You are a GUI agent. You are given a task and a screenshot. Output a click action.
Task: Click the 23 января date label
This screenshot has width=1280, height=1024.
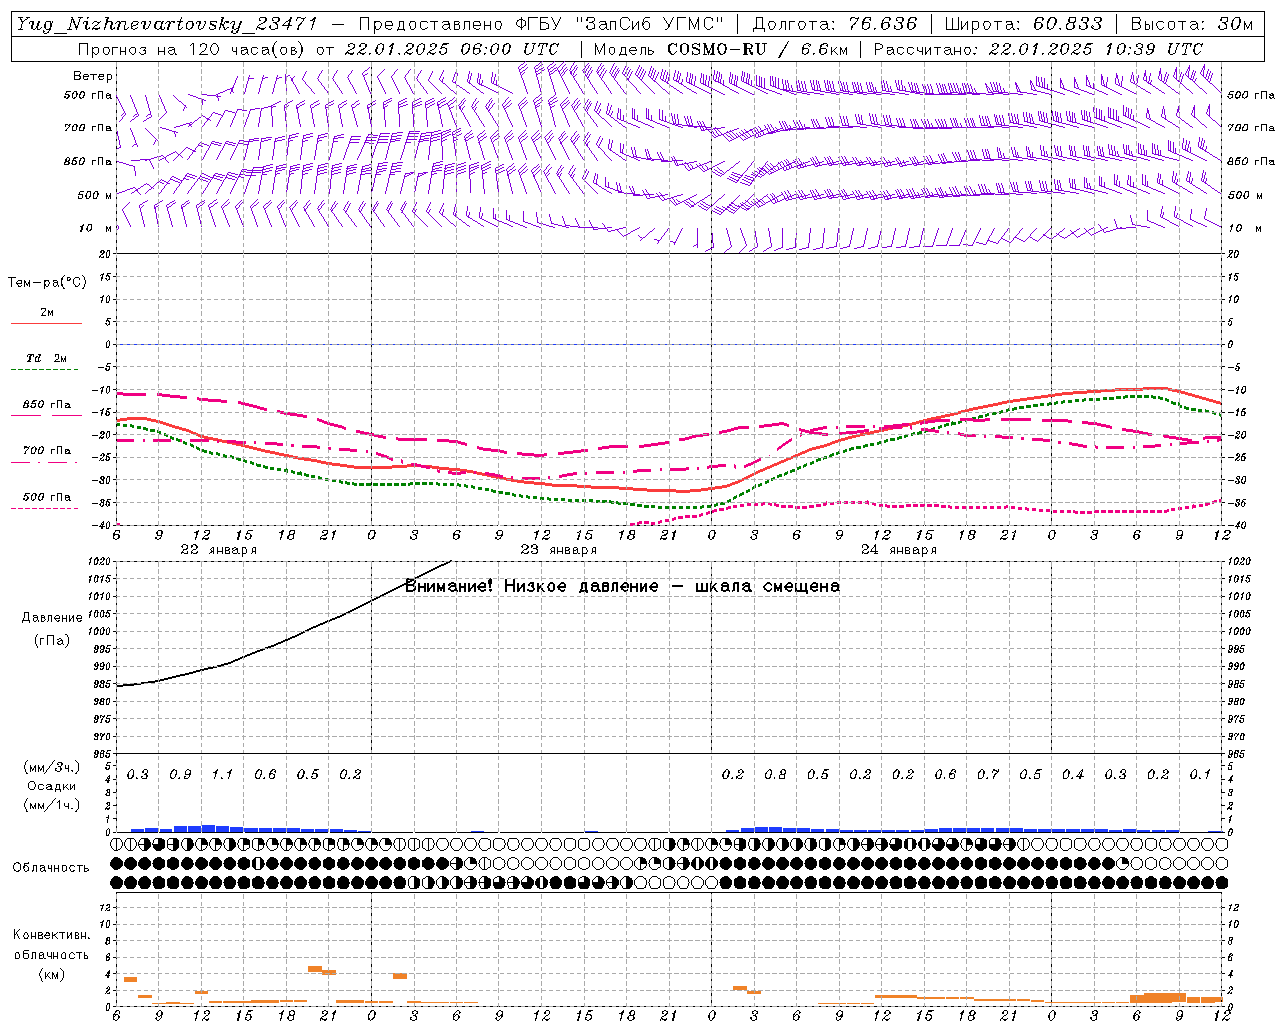pyautogui.click(x=558, y=550)
